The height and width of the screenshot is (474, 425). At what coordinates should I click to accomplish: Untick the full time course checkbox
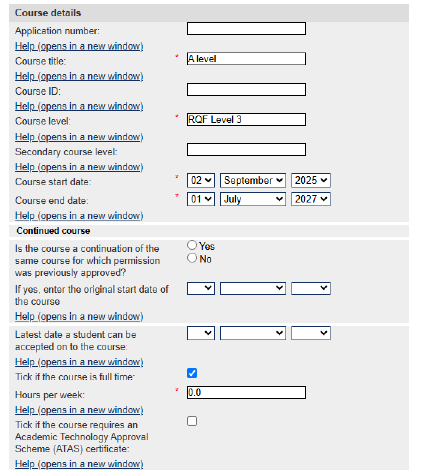pos(192,373)
